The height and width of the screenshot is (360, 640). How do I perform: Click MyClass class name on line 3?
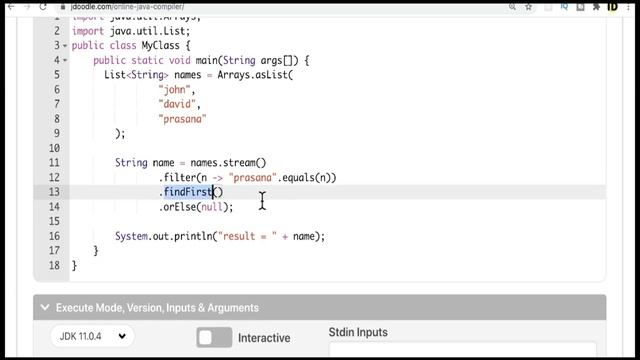point(160,46)
